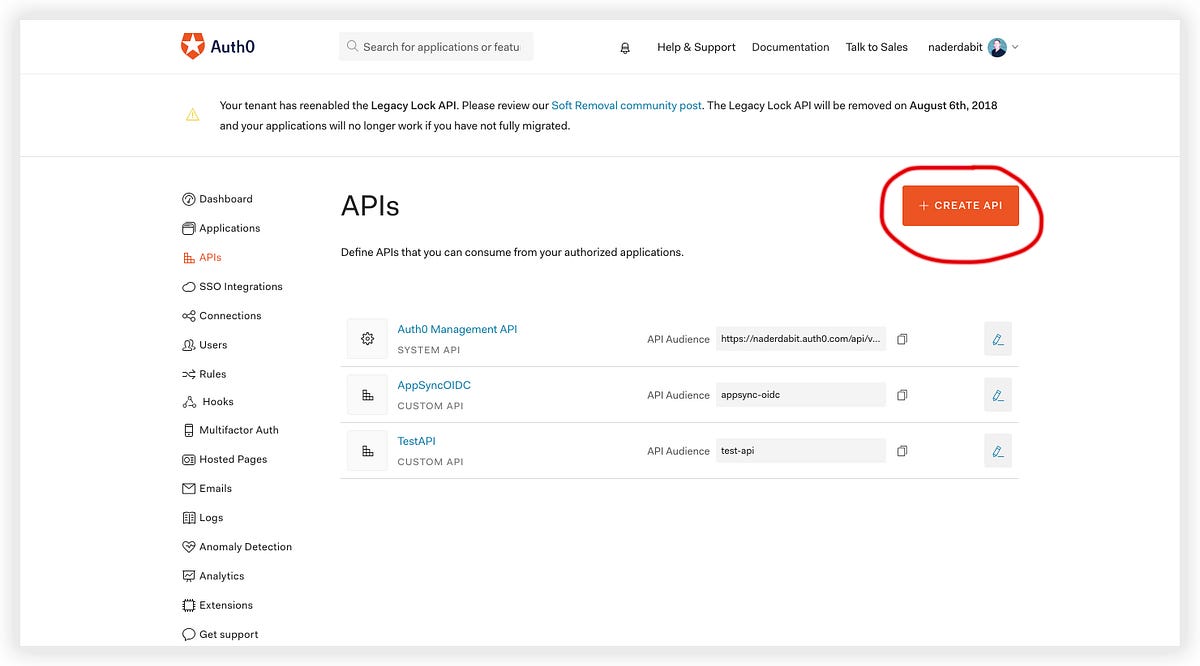Click the Extensions icon in the sidebar
The width and height of the screenshot is (1200, 666).
187,604
